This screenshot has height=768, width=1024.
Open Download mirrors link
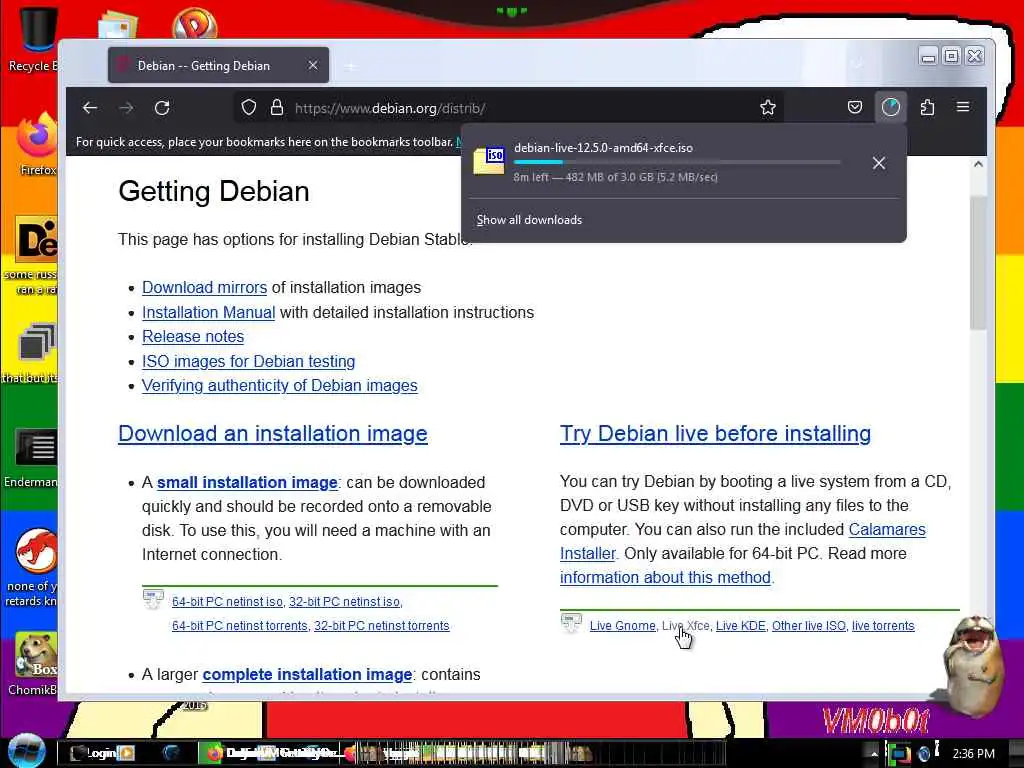pyautogui.click(x=204, y=287)
